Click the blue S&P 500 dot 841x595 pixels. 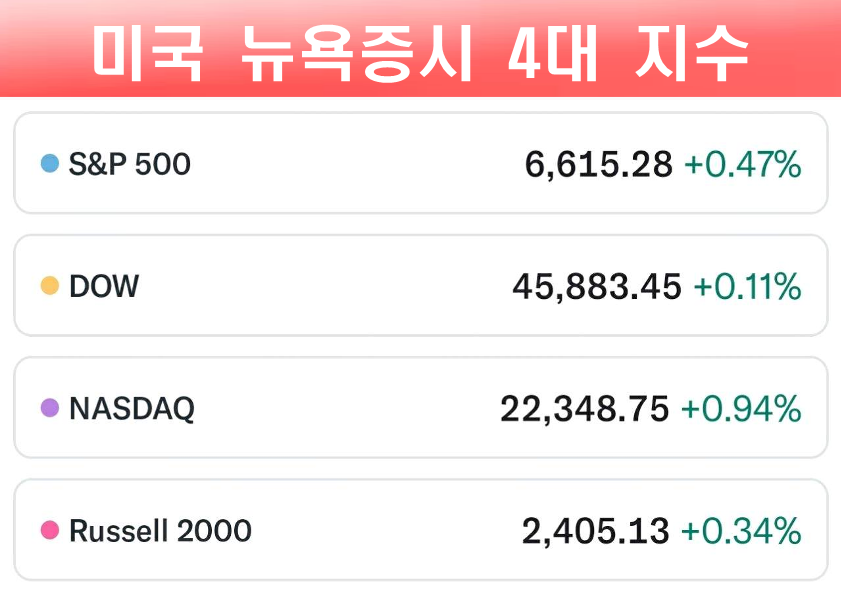50,163
